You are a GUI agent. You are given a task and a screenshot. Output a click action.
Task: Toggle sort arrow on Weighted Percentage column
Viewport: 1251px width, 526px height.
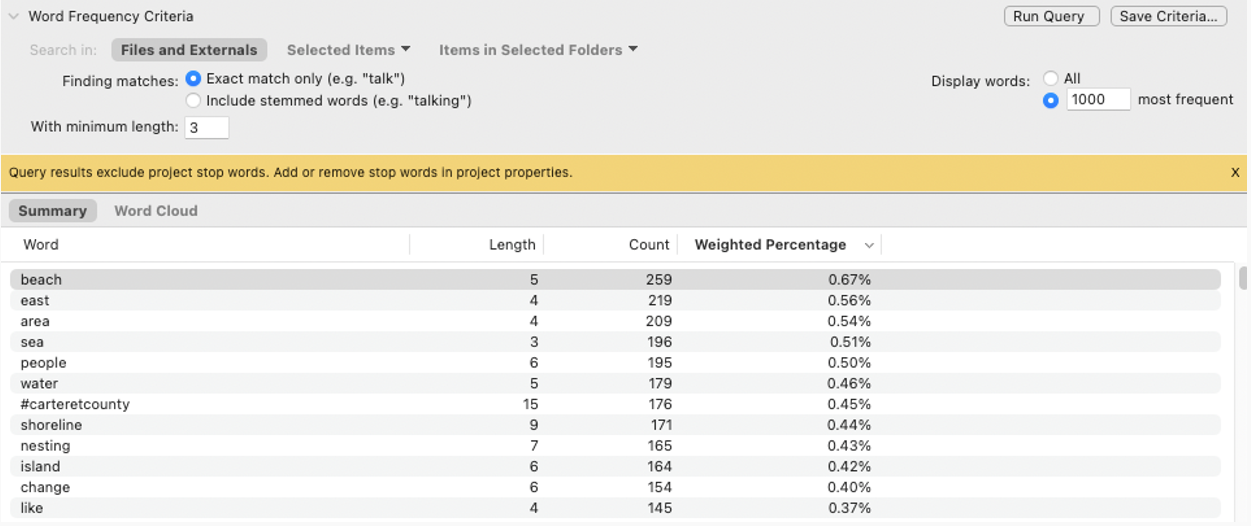[869, 245]
